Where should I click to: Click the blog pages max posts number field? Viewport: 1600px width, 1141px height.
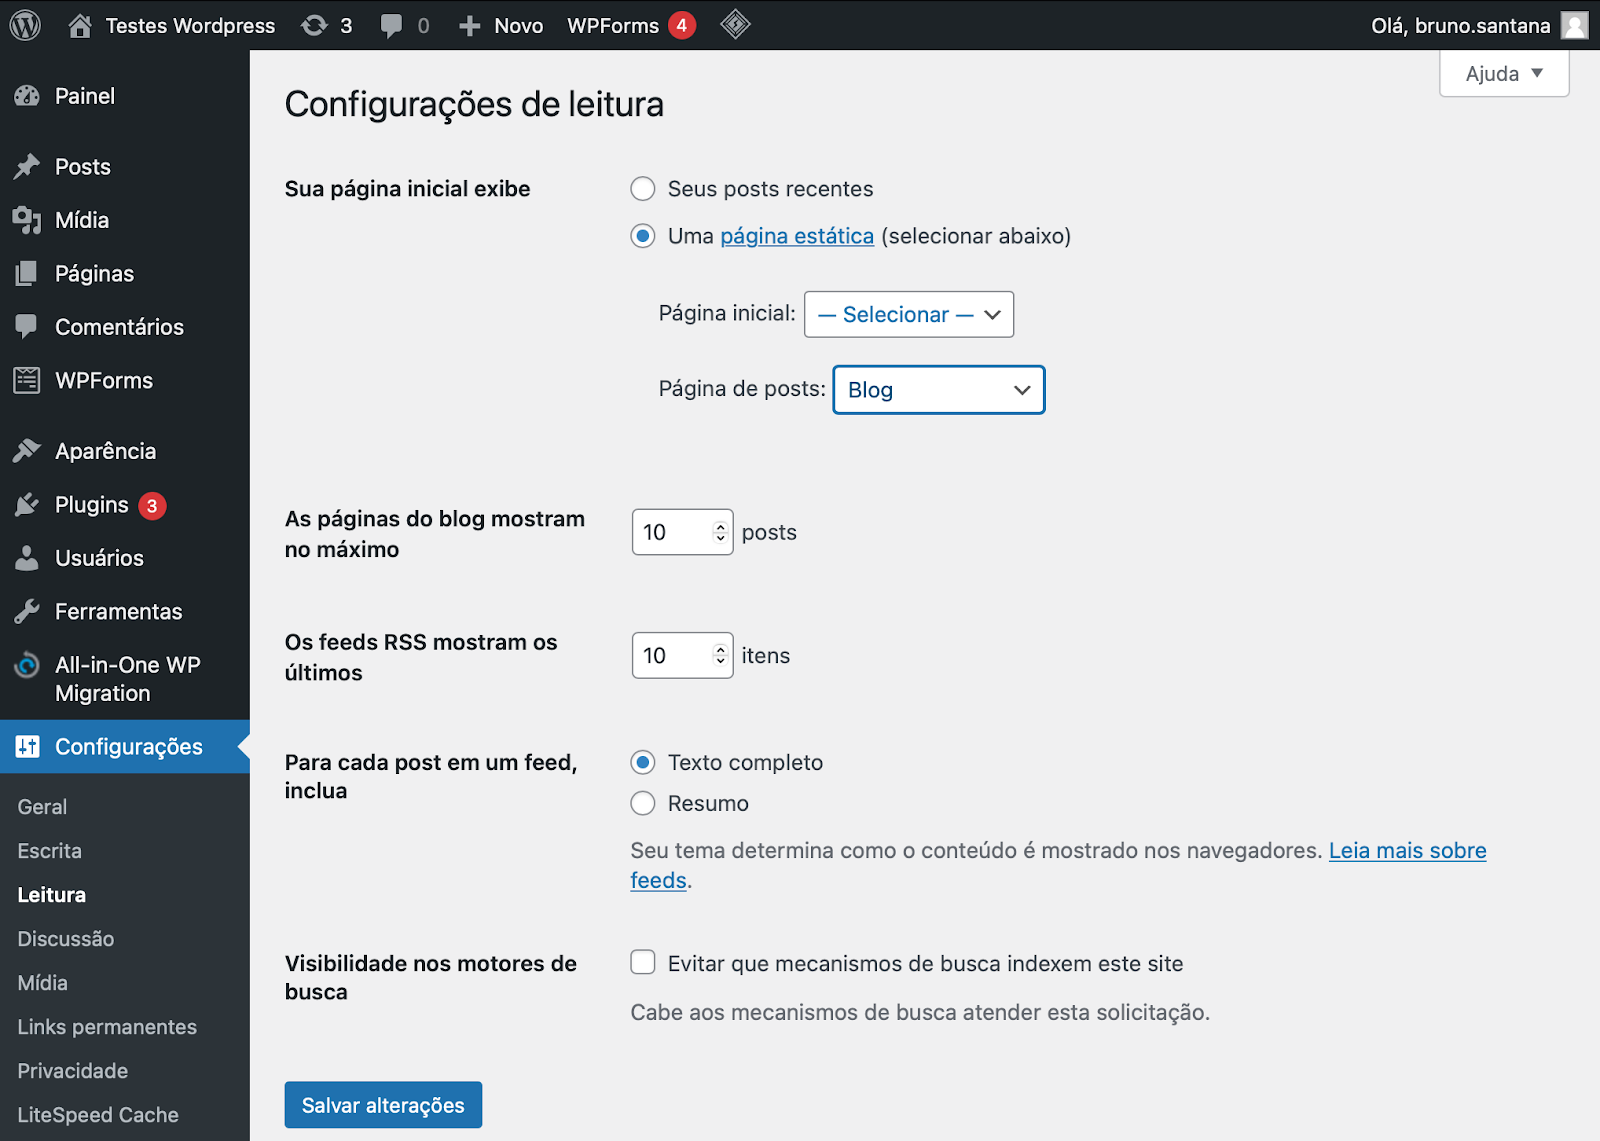682,532
